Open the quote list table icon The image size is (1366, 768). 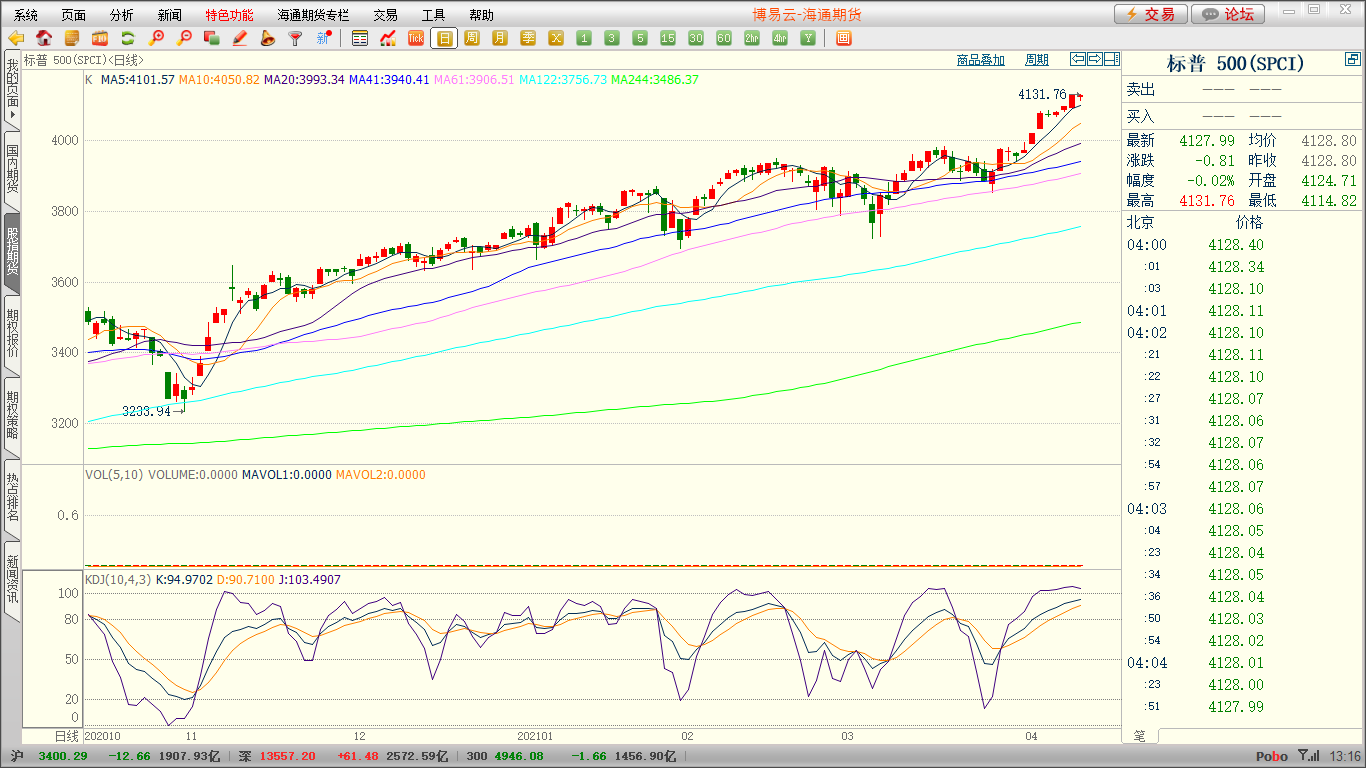[360, 38]
